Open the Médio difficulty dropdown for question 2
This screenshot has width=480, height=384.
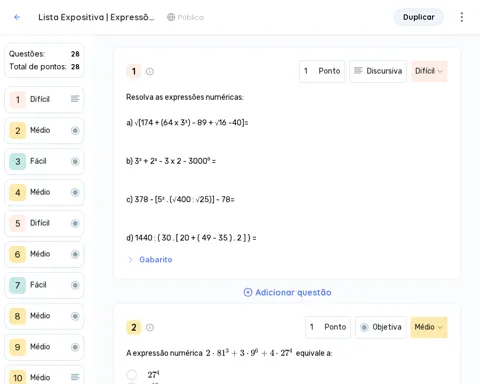[x=429, y=327]
